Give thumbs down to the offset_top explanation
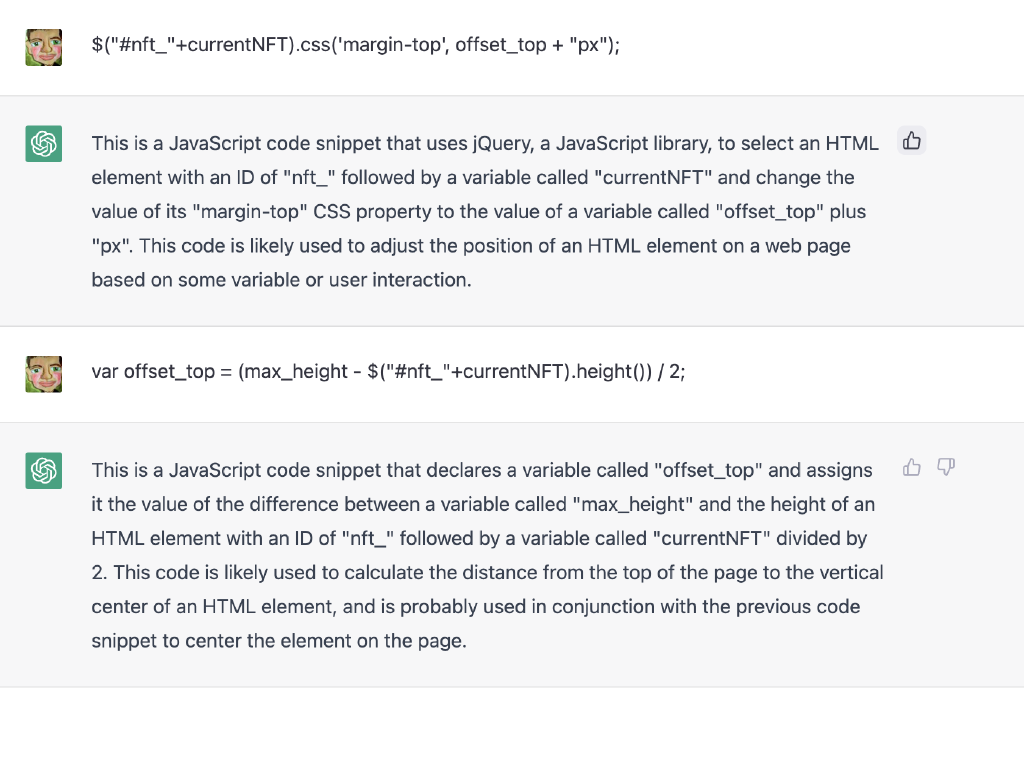This screenshot has width=1024, height=773. coord(946,467)
